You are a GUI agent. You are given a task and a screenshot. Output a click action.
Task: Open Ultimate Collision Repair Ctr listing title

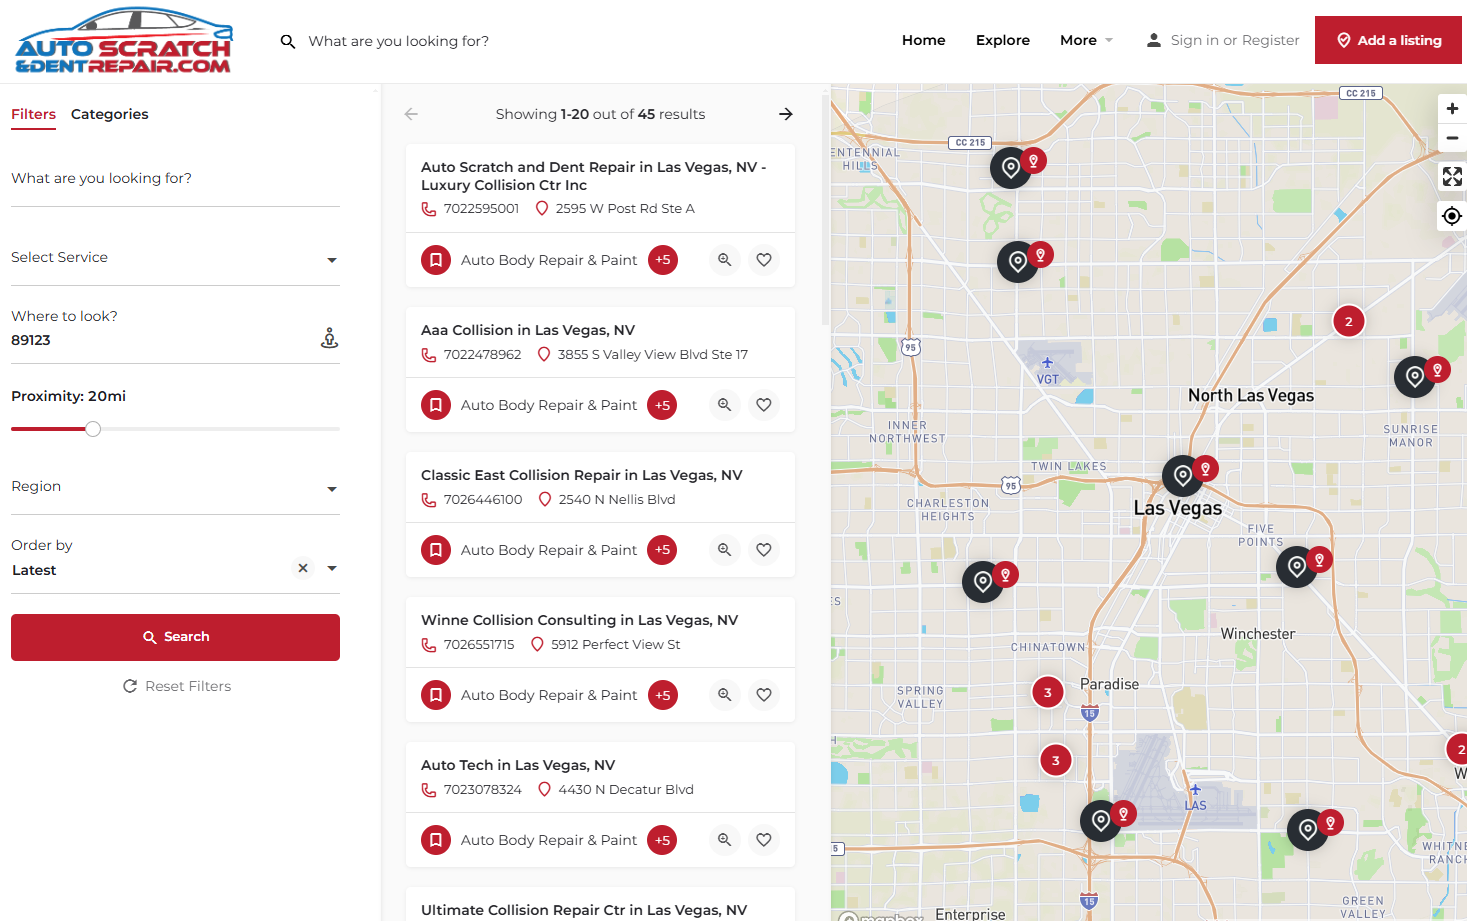point(584,910)
